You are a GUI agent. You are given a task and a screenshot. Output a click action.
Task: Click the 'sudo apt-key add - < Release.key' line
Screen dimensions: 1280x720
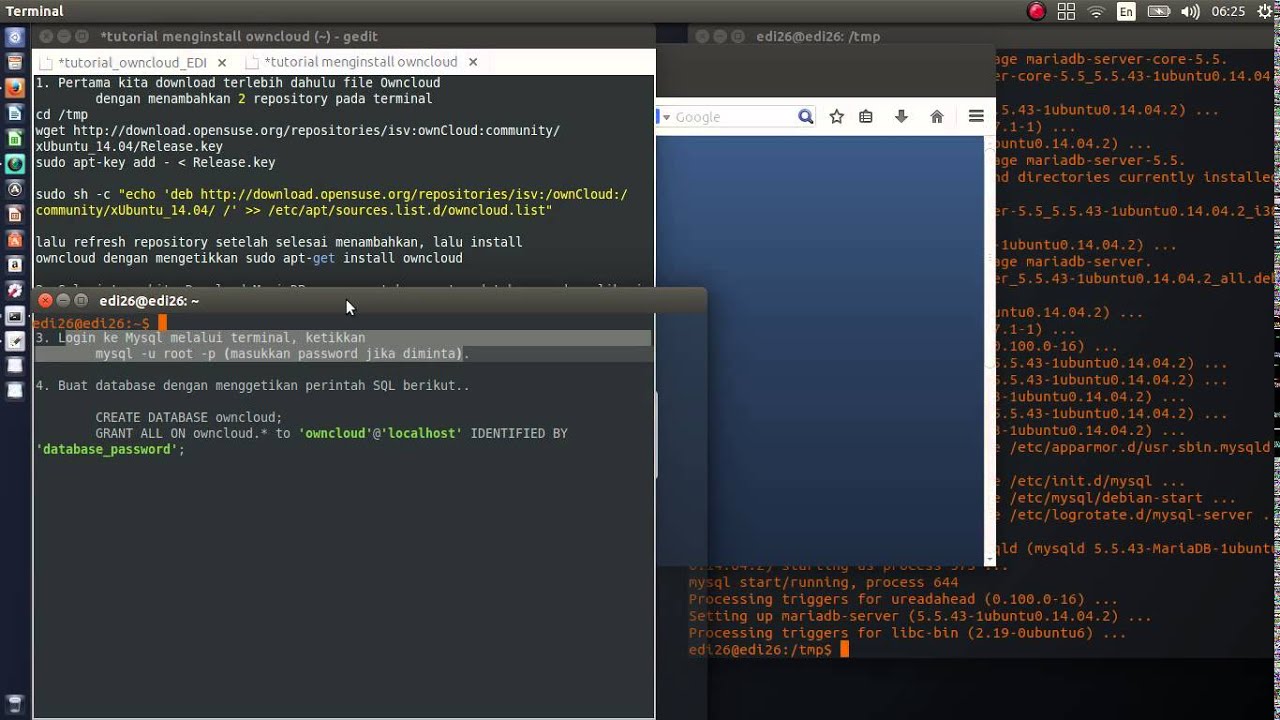coord(155,162)
